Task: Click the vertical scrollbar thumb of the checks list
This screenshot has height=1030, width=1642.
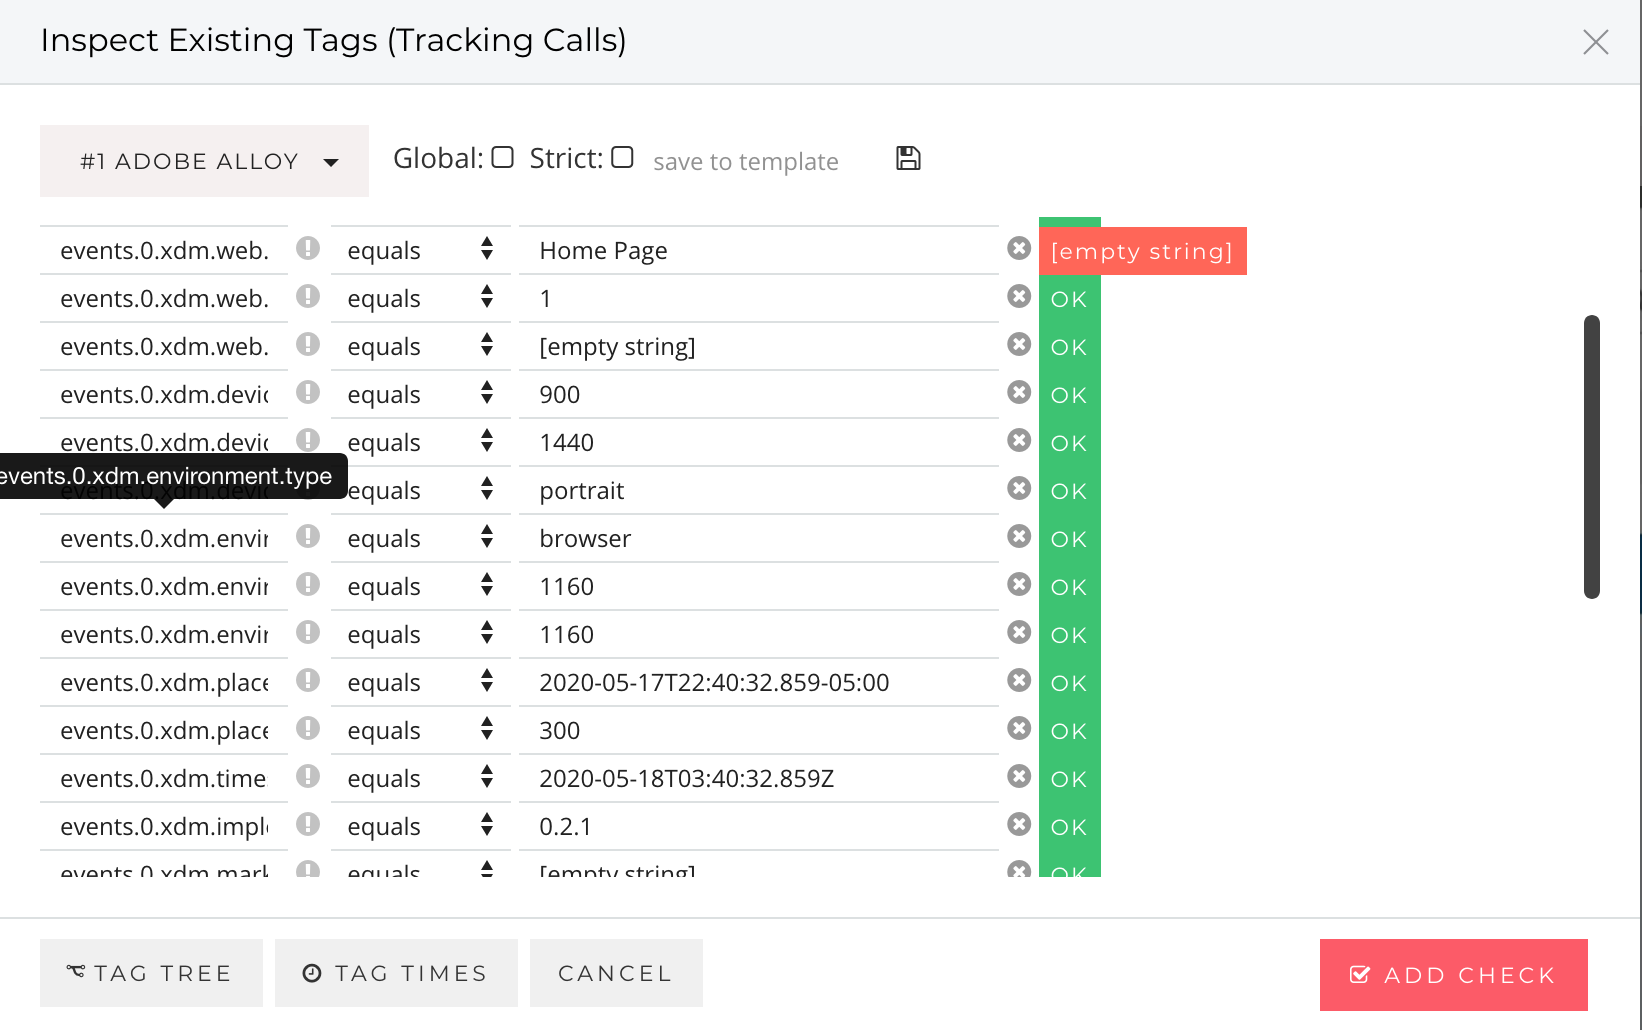Action: coord(1592,457)
